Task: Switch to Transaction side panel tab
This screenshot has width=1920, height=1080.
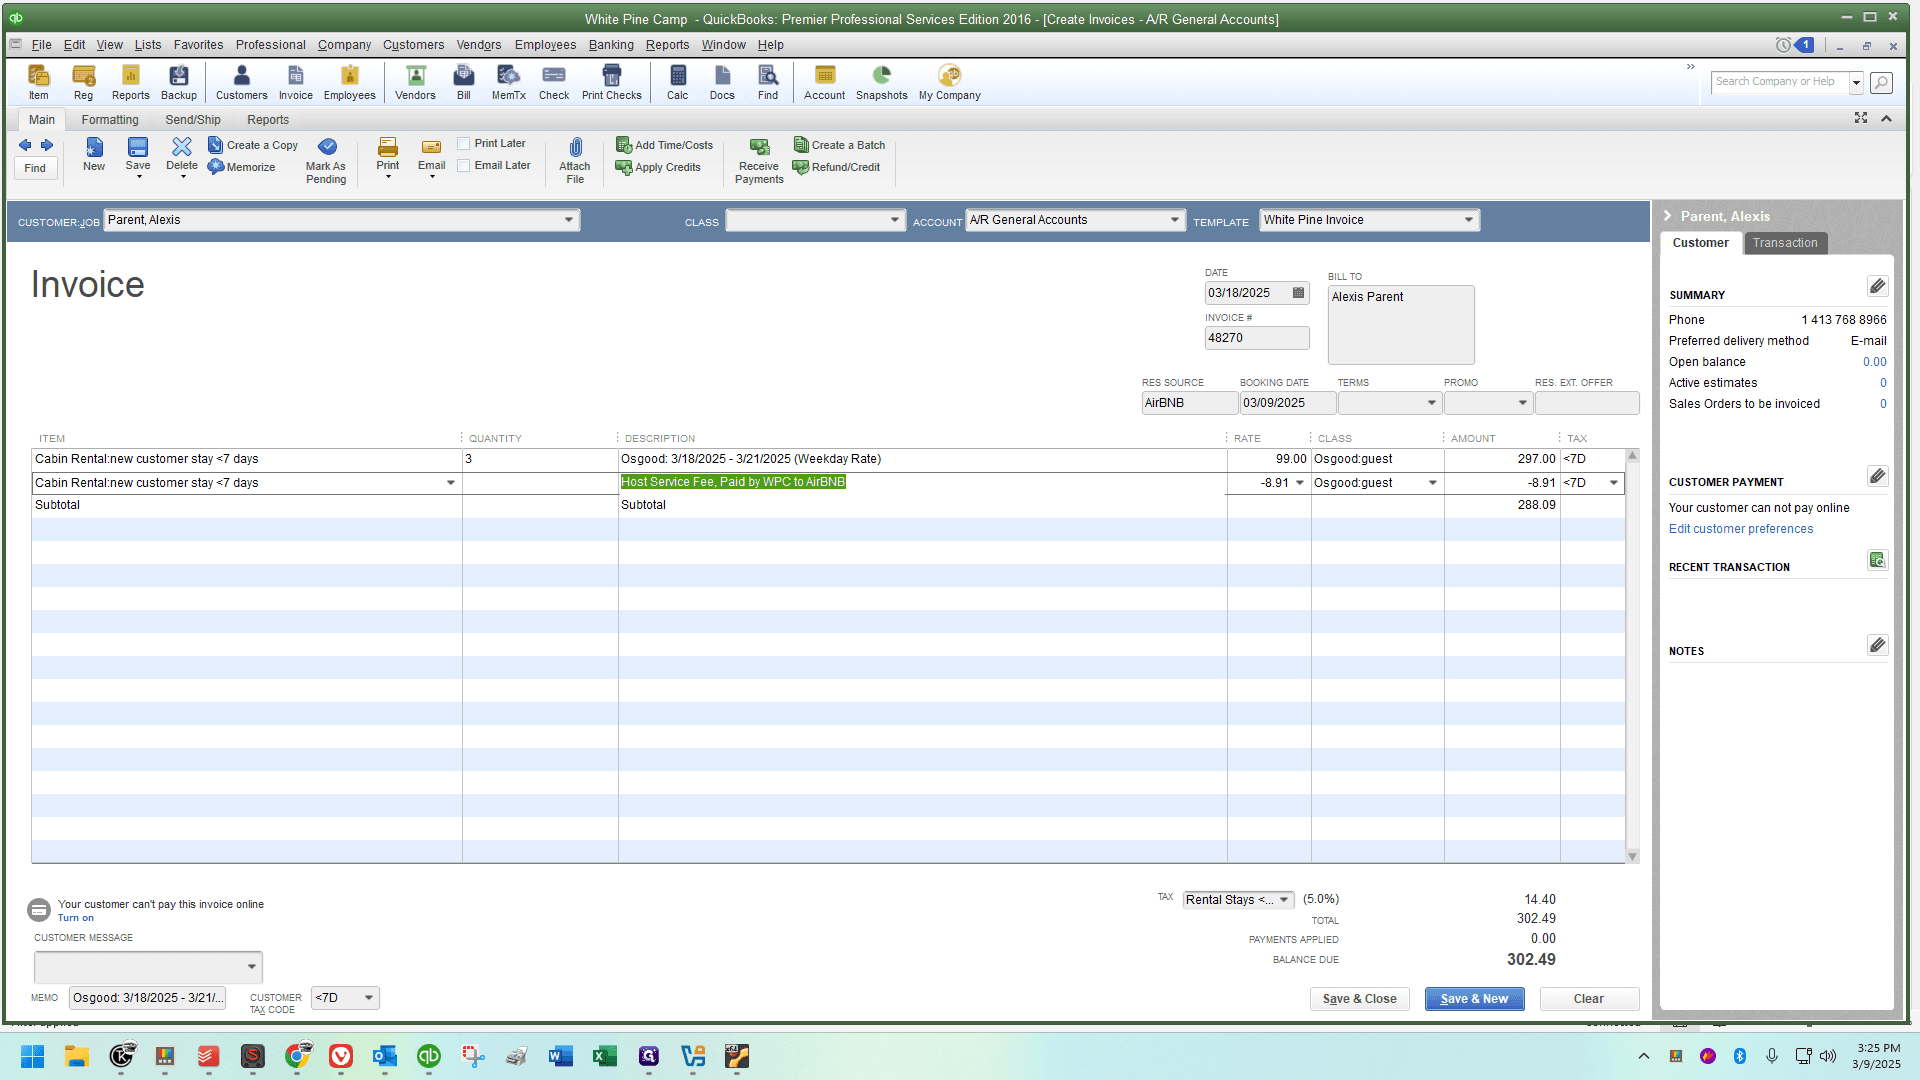Action: (1785, 243)
